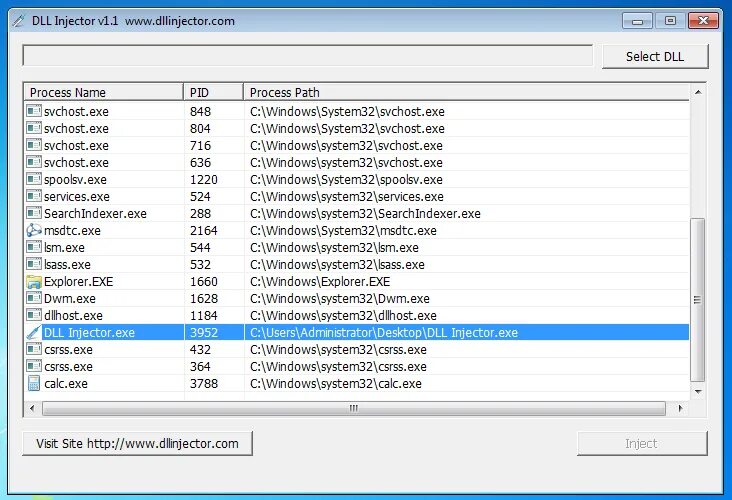
Task: Click path C:\Users\Administrator\Desktop\DLL Injector.exe
Action: click(x=384, y=332)
